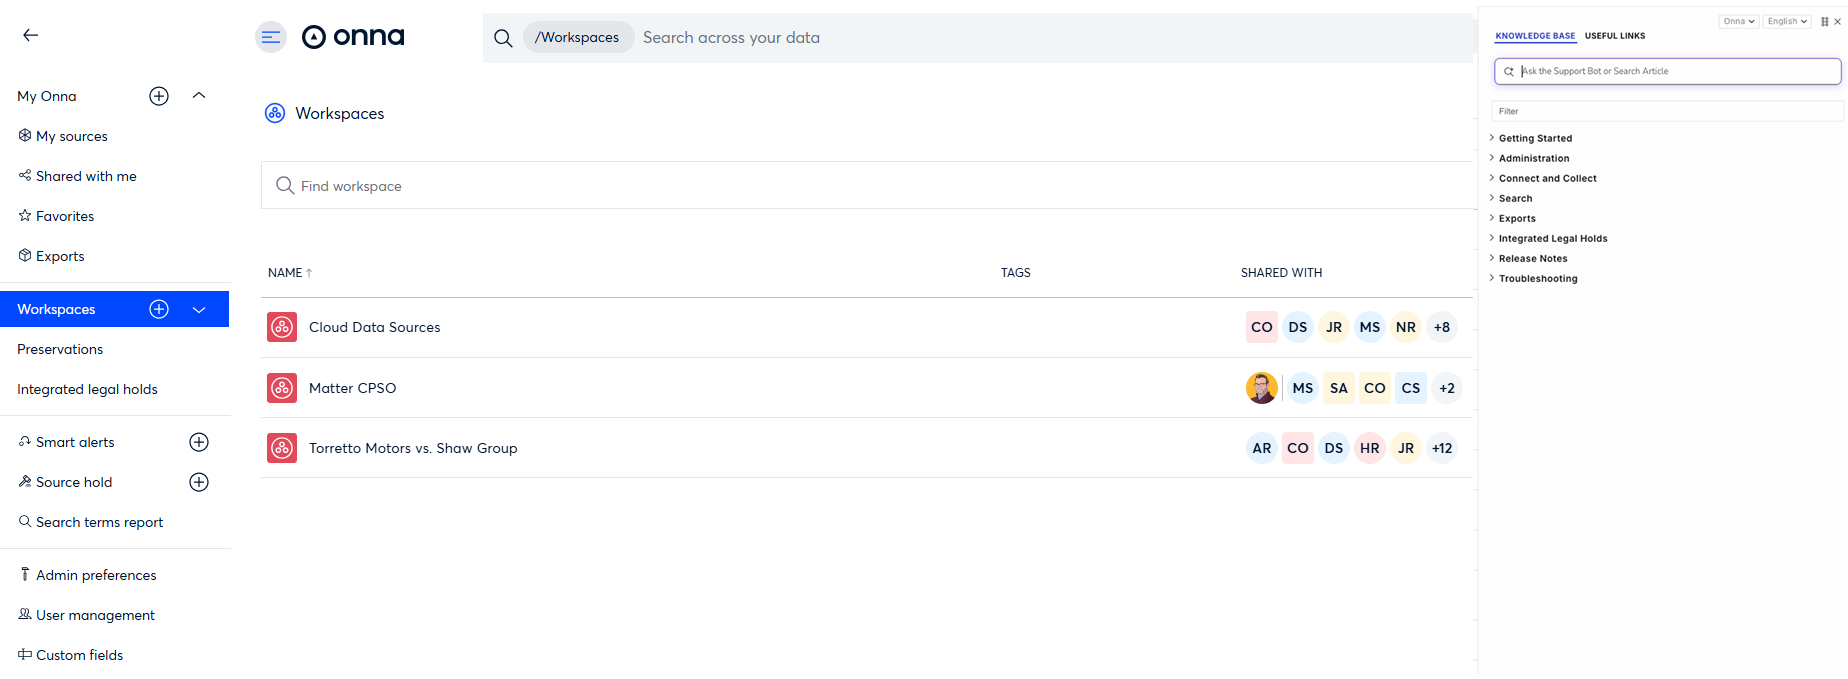The image size is (1848, 679).
Task: Click the plus icon beside Smart alerts
Action: pos(199,442)
